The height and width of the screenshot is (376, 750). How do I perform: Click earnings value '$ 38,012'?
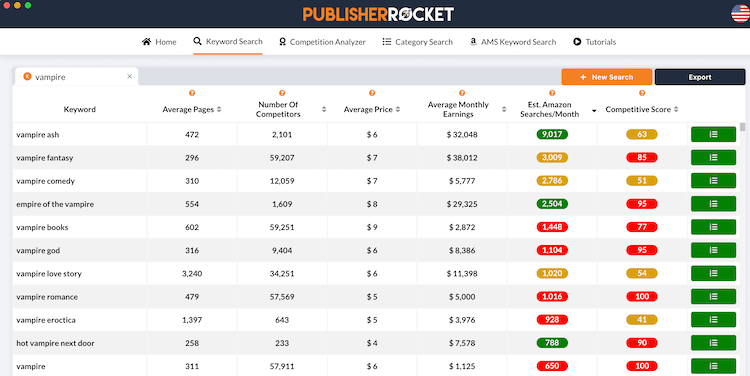click(462, 157)
